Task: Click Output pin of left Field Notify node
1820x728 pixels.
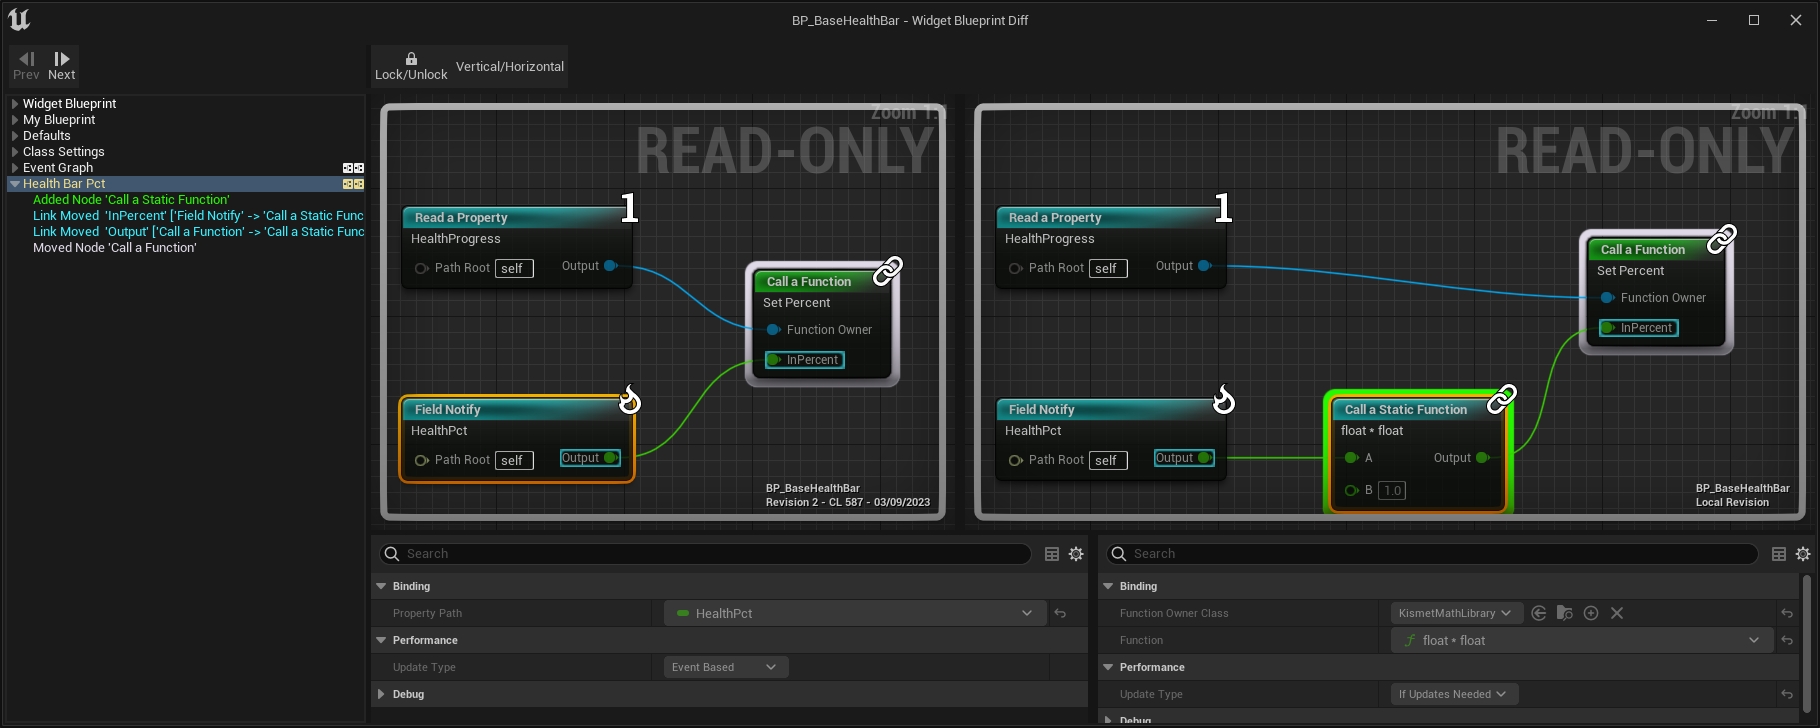Action: pos(591,458)
